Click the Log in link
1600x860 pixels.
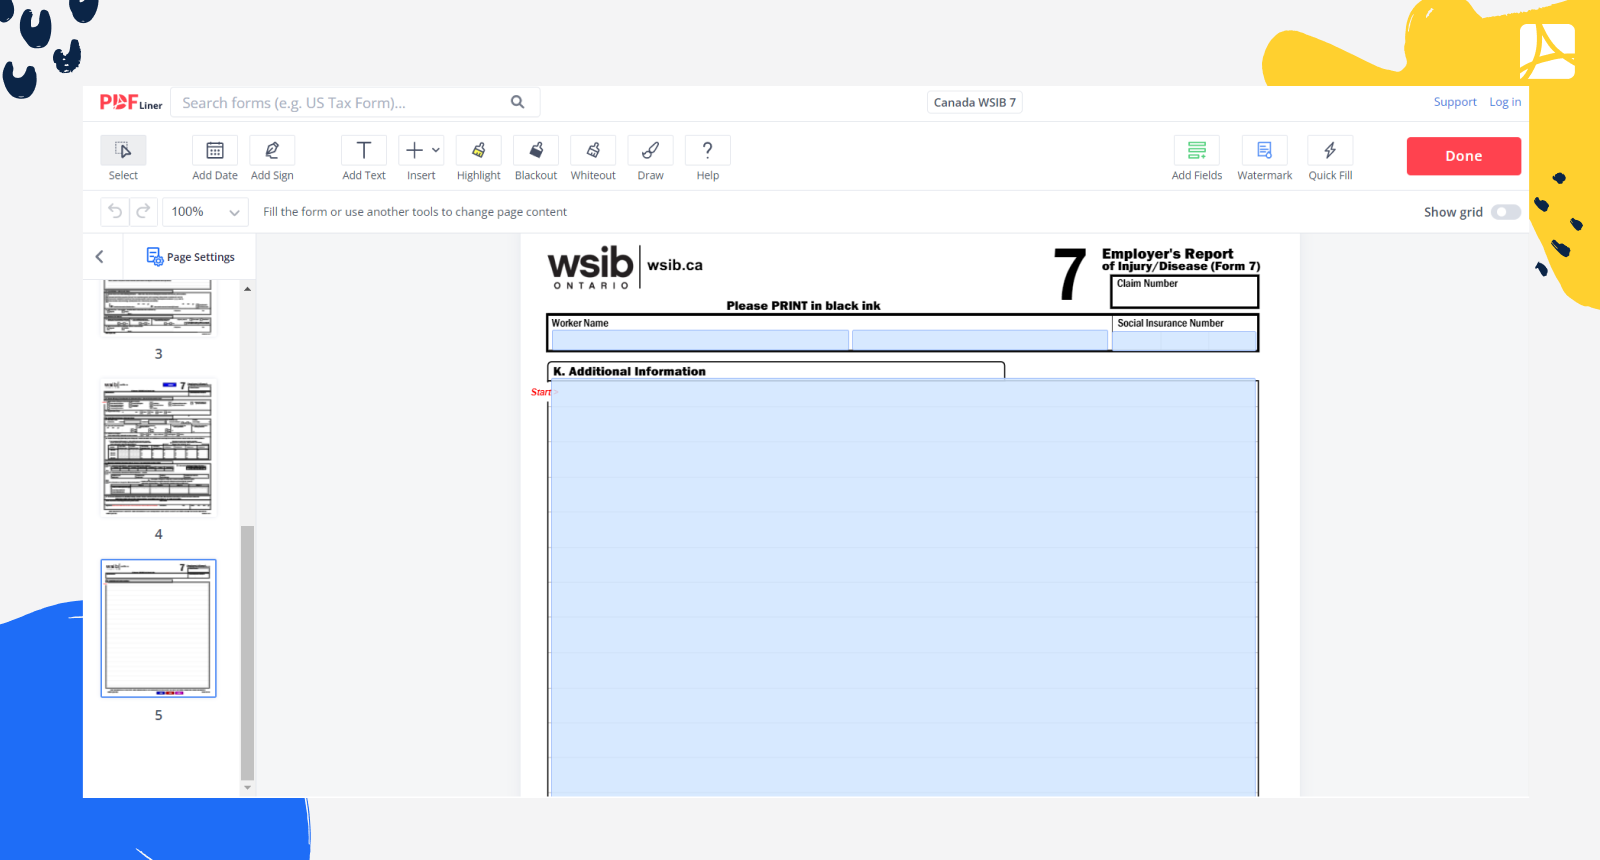(1505, 102)
